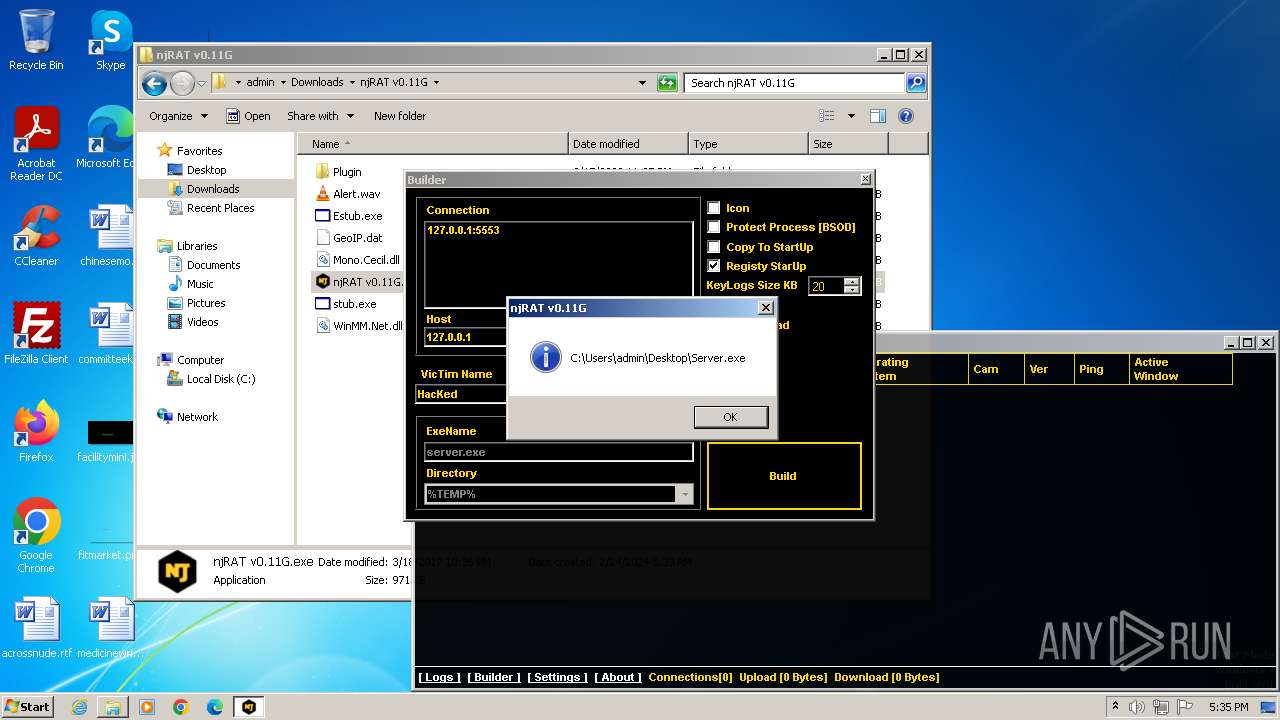Open Local Disk (C:) in navigation pane

211,379
